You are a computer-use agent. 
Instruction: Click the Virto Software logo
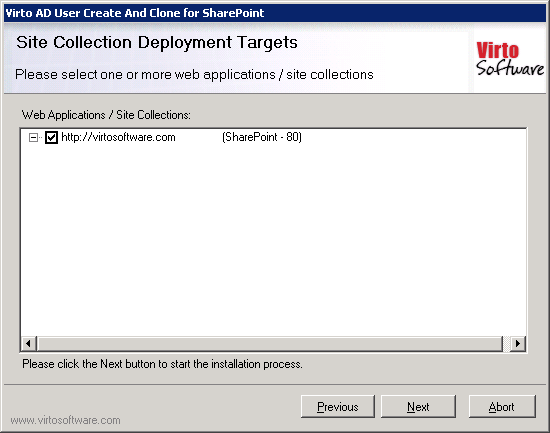(x=509, y=59)
